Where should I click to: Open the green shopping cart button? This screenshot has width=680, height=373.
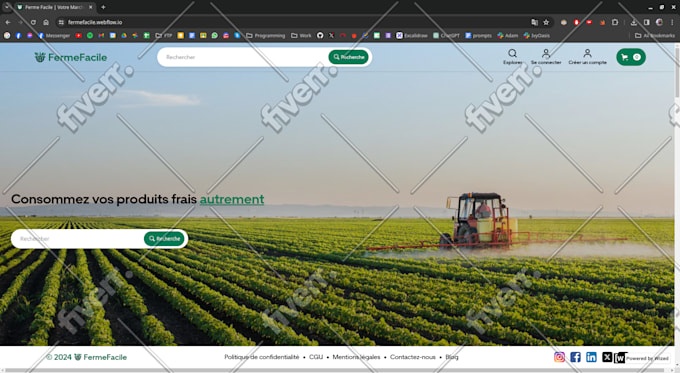631,57
